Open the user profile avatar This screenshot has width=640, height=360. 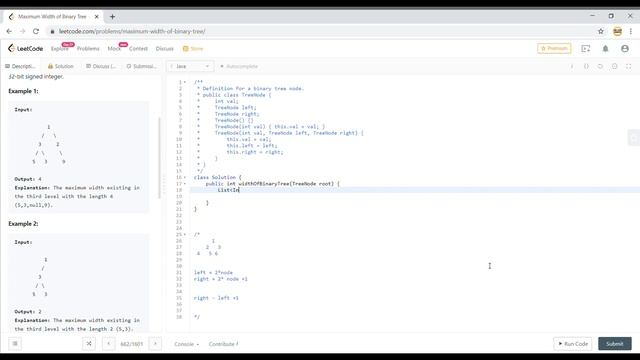(x=624, y=49)
